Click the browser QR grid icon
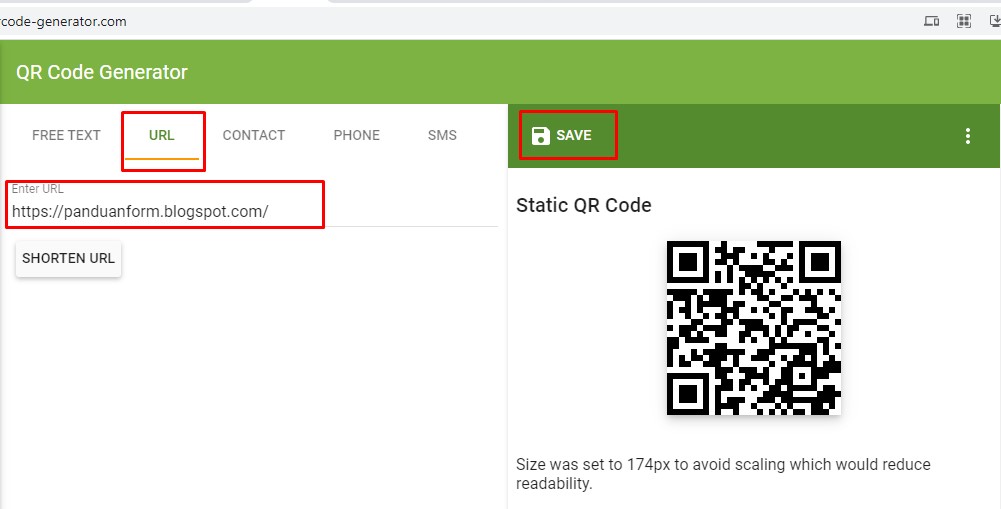 pos(964,21)
